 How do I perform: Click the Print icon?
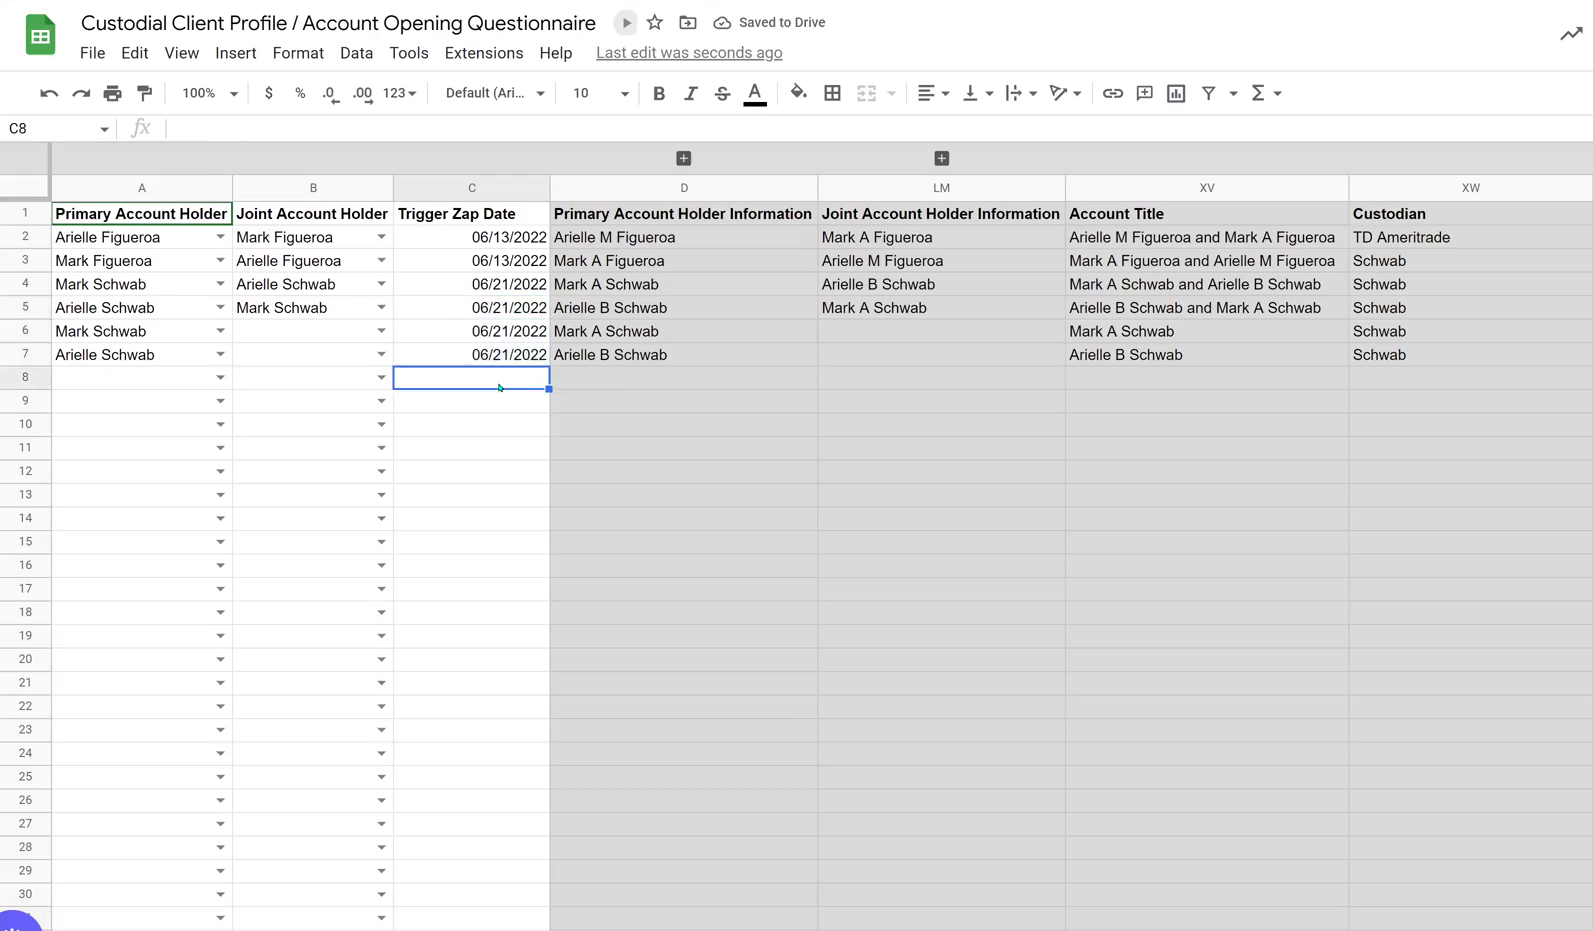[112, 93]
